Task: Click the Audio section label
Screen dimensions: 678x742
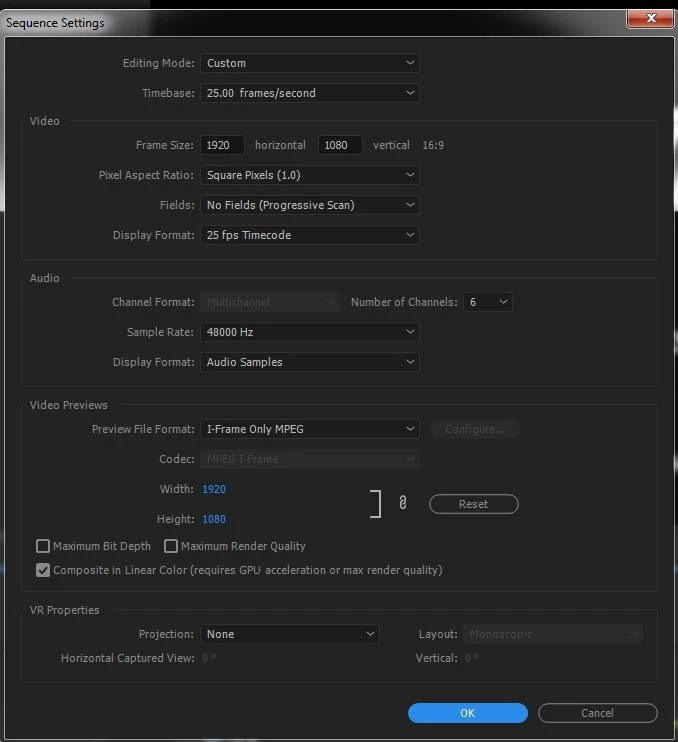Action: pyautogui.click(x=44, y=278)
